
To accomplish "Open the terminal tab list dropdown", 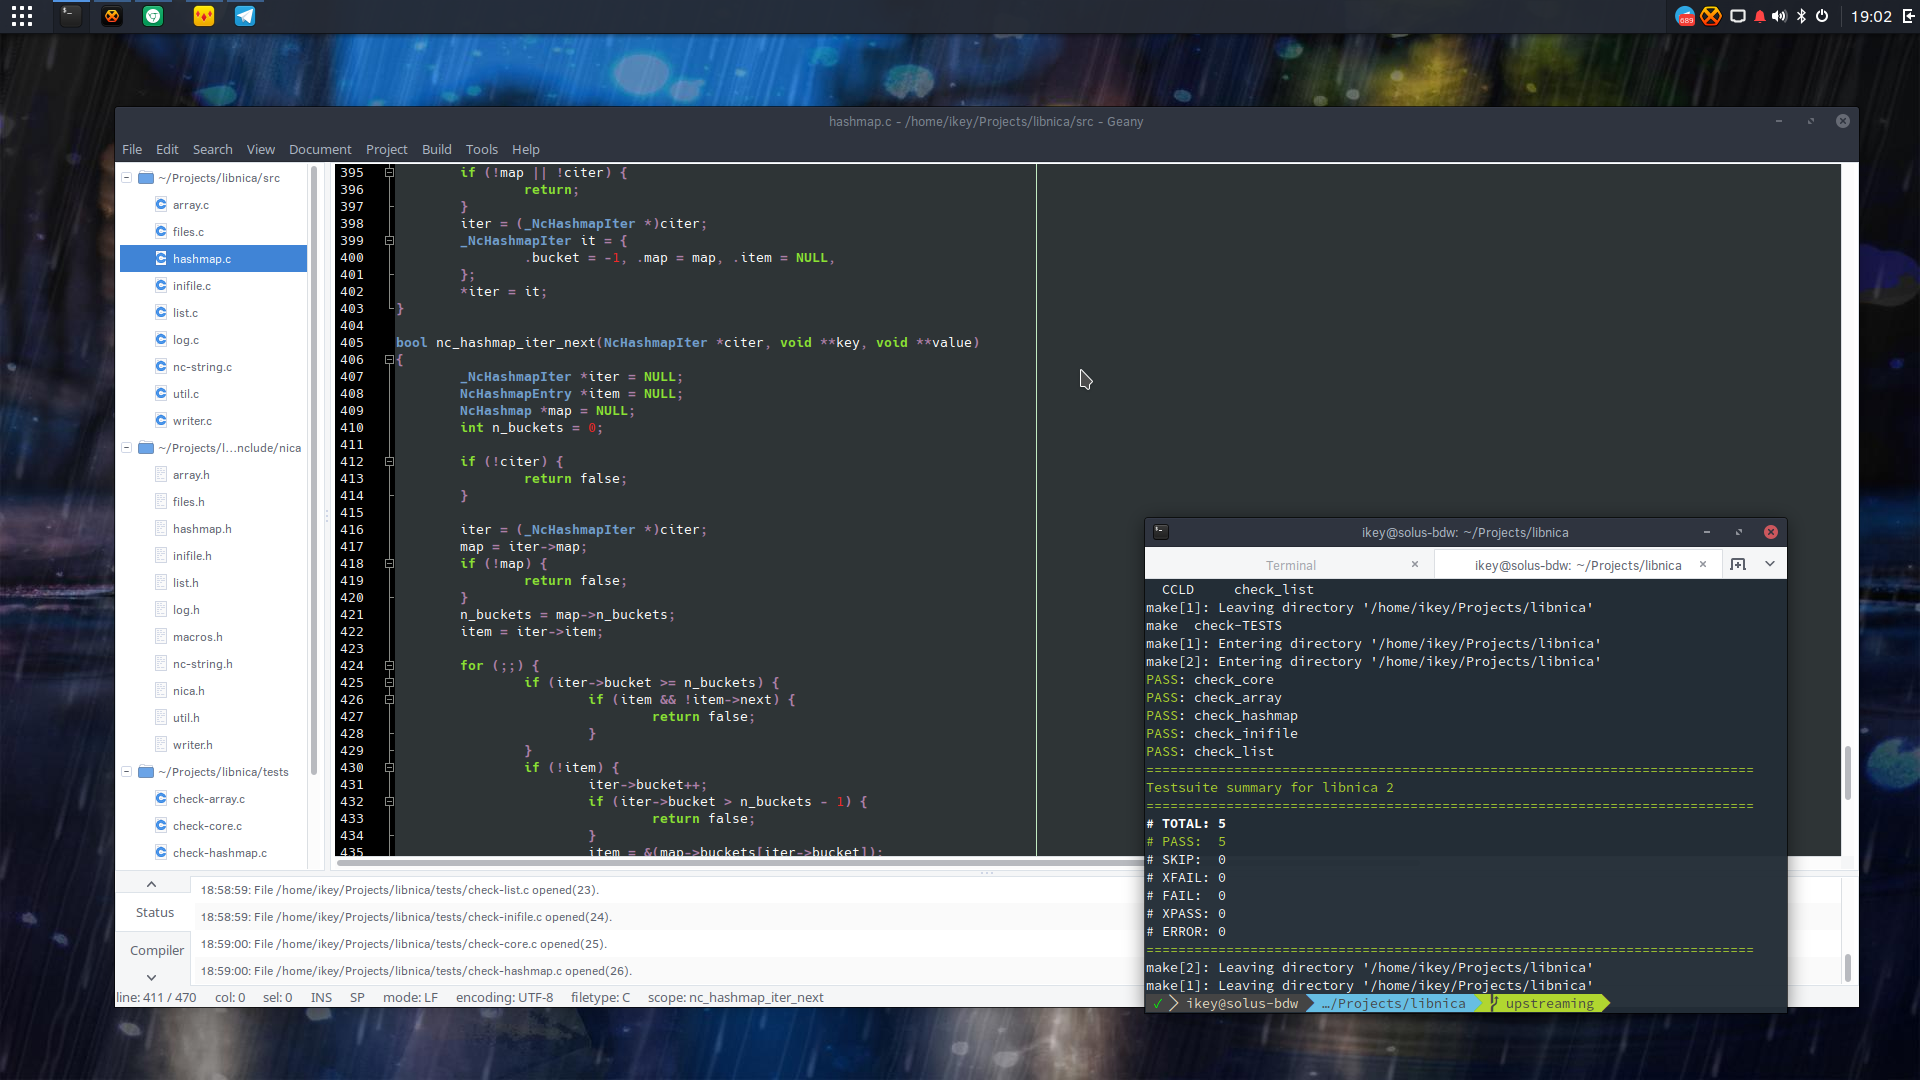I will (x=1770, y=564).
